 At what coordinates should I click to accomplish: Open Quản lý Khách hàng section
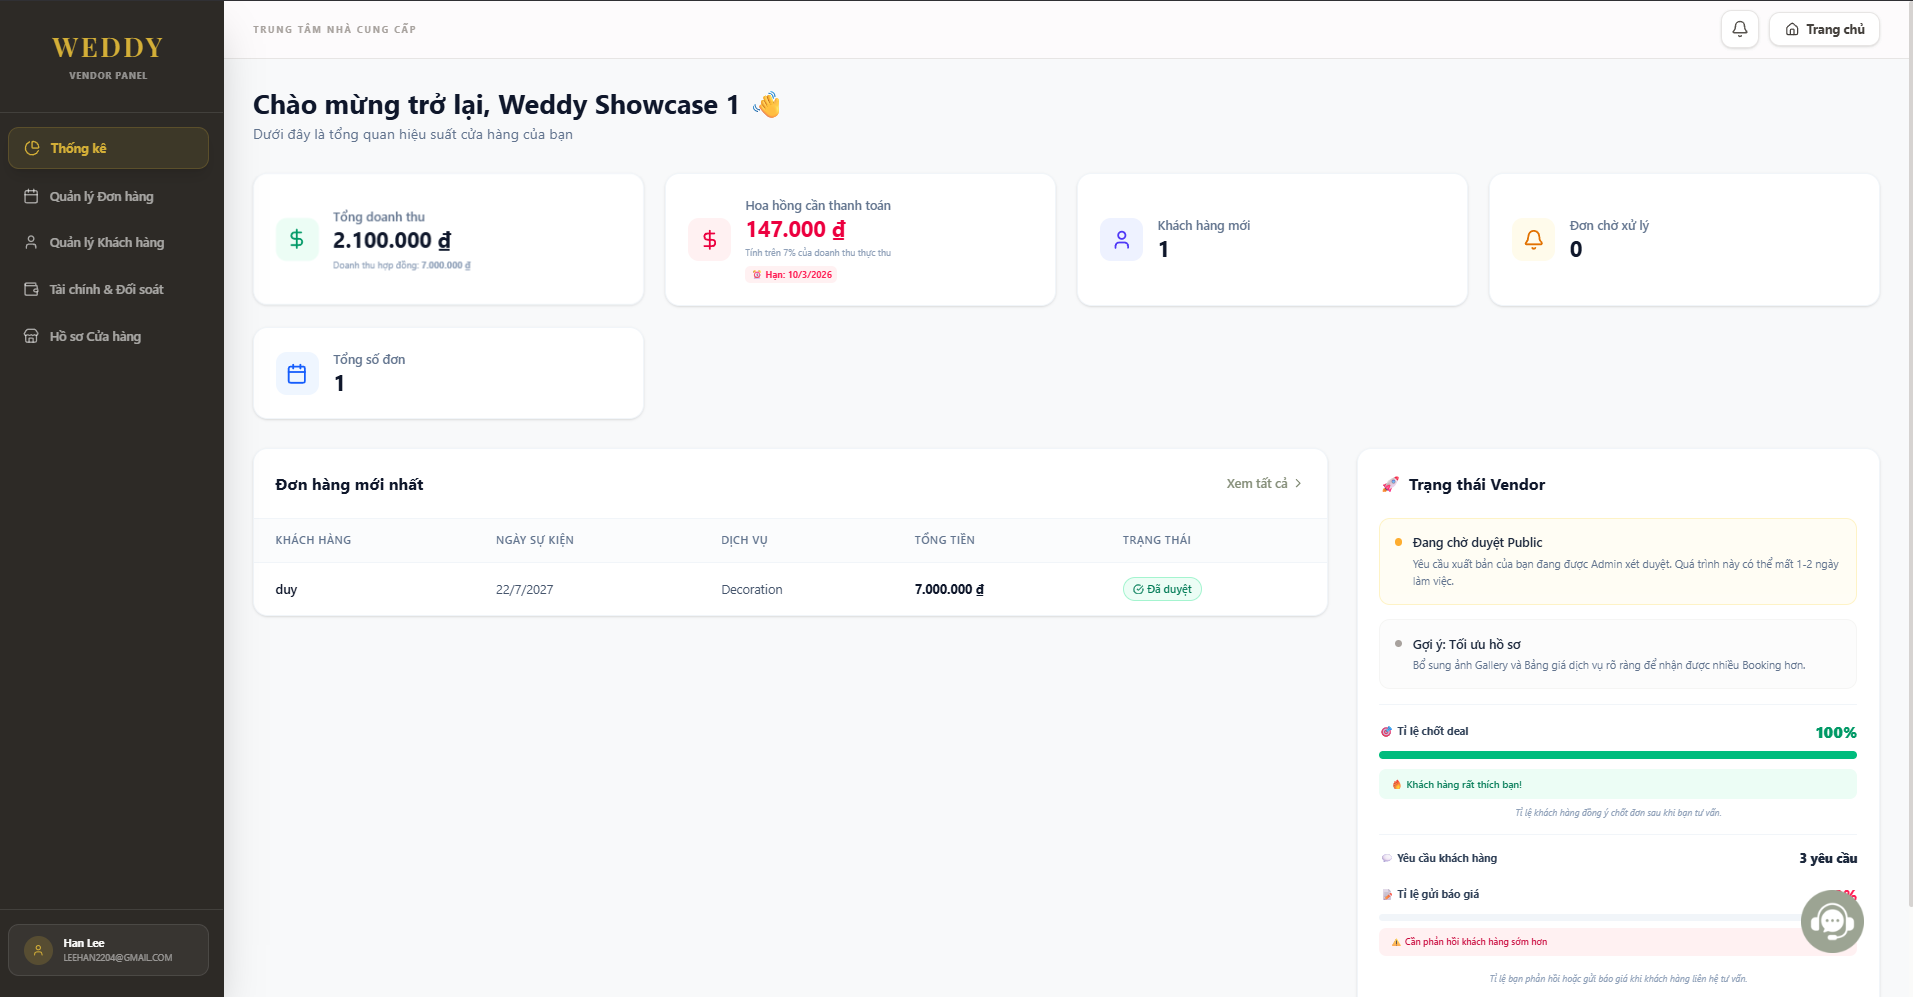pos(108,242)
